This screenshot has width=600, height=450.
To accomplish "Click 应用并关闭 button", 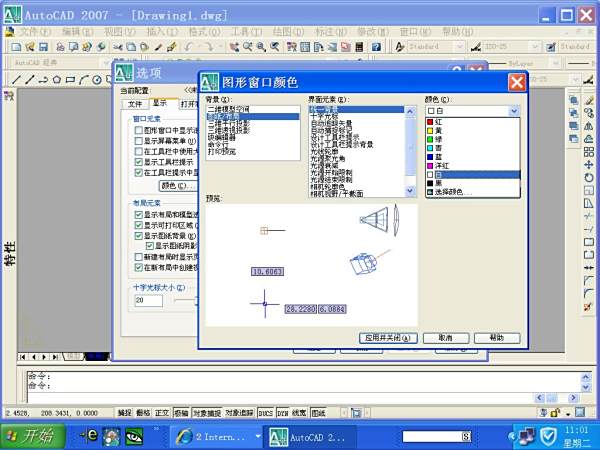I will 388,338.
